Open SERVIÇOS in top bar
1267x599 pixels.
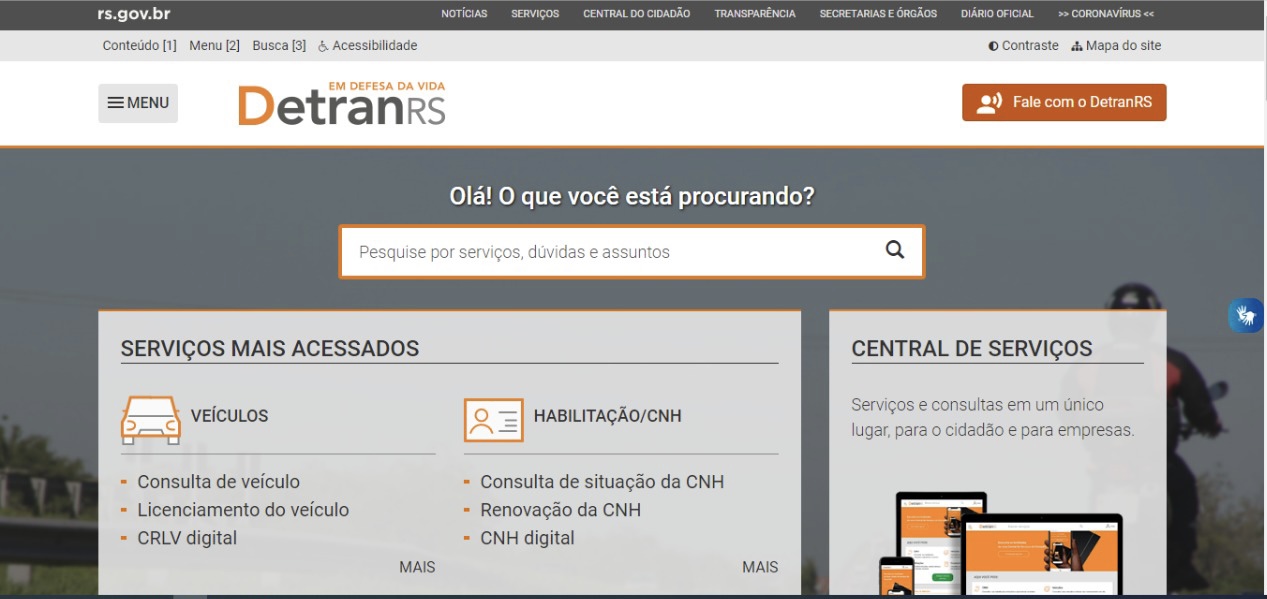pyautogui.click(x=535, y=14)
